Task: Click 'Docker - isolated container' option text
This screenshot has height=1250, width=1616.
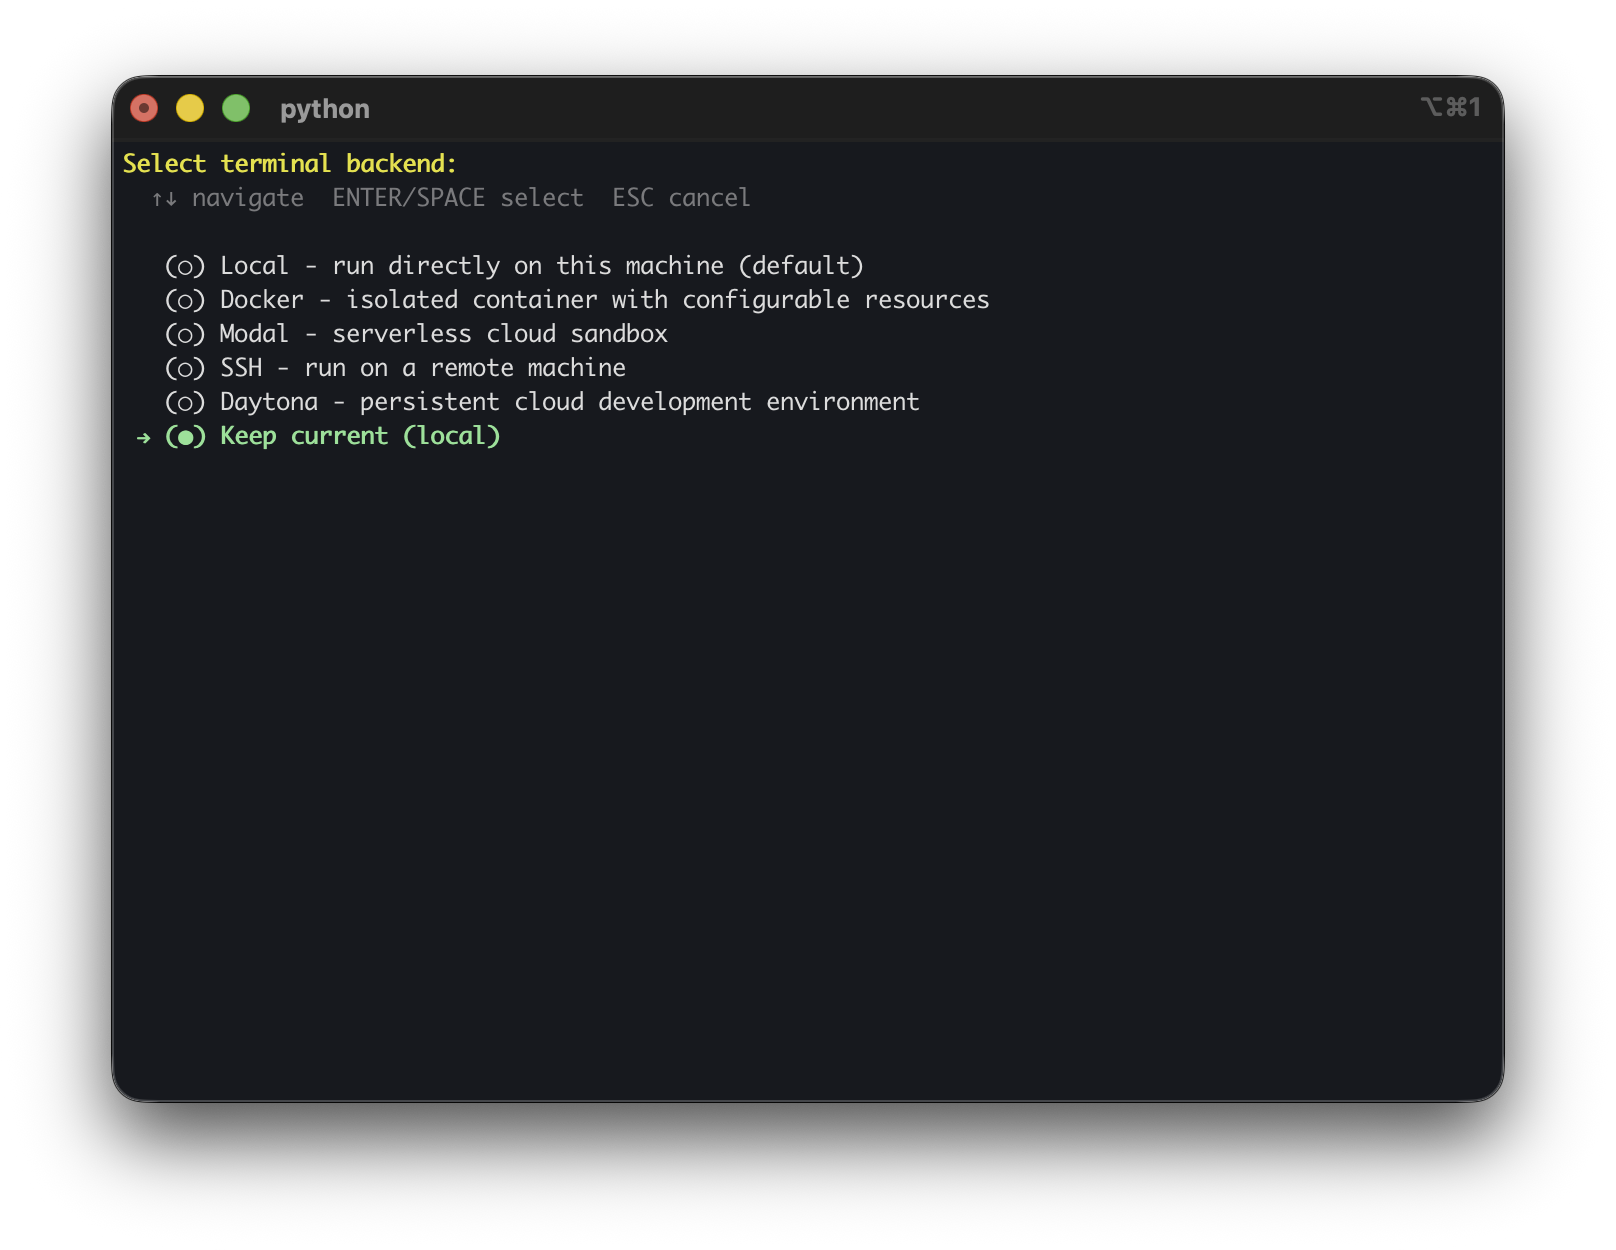Action: pos(605,300)
